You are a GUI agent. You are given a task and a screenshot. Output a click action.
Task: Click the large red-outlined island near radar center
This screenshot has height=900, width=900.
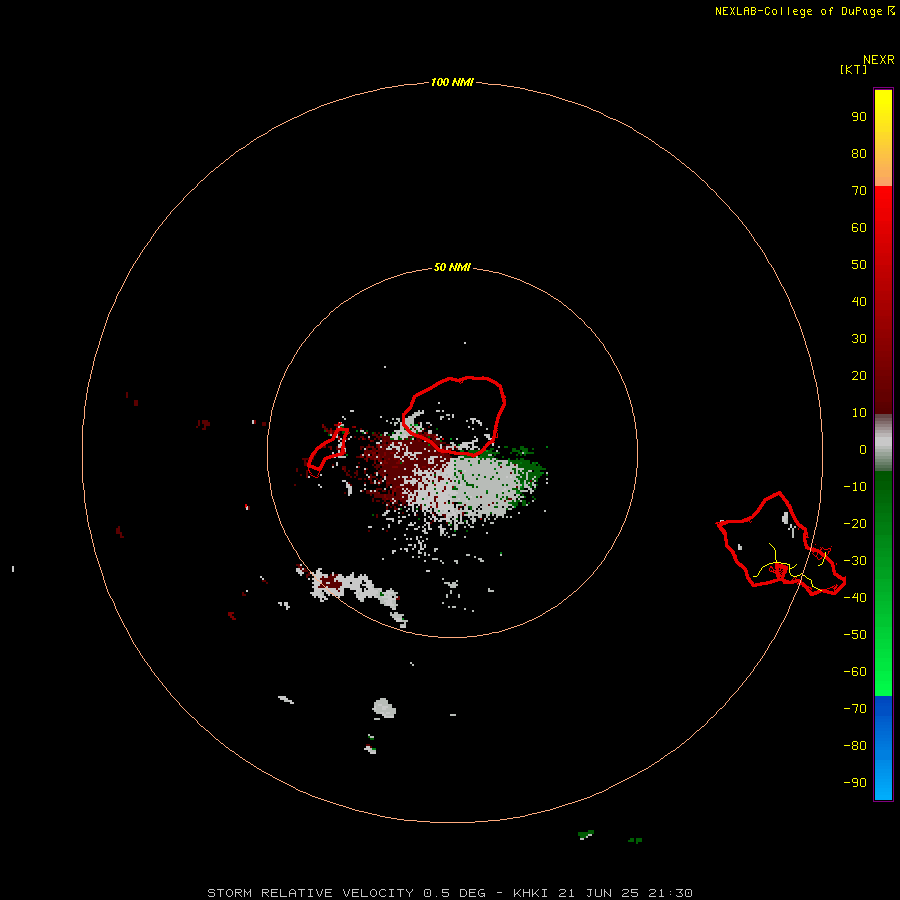point(453,416)
